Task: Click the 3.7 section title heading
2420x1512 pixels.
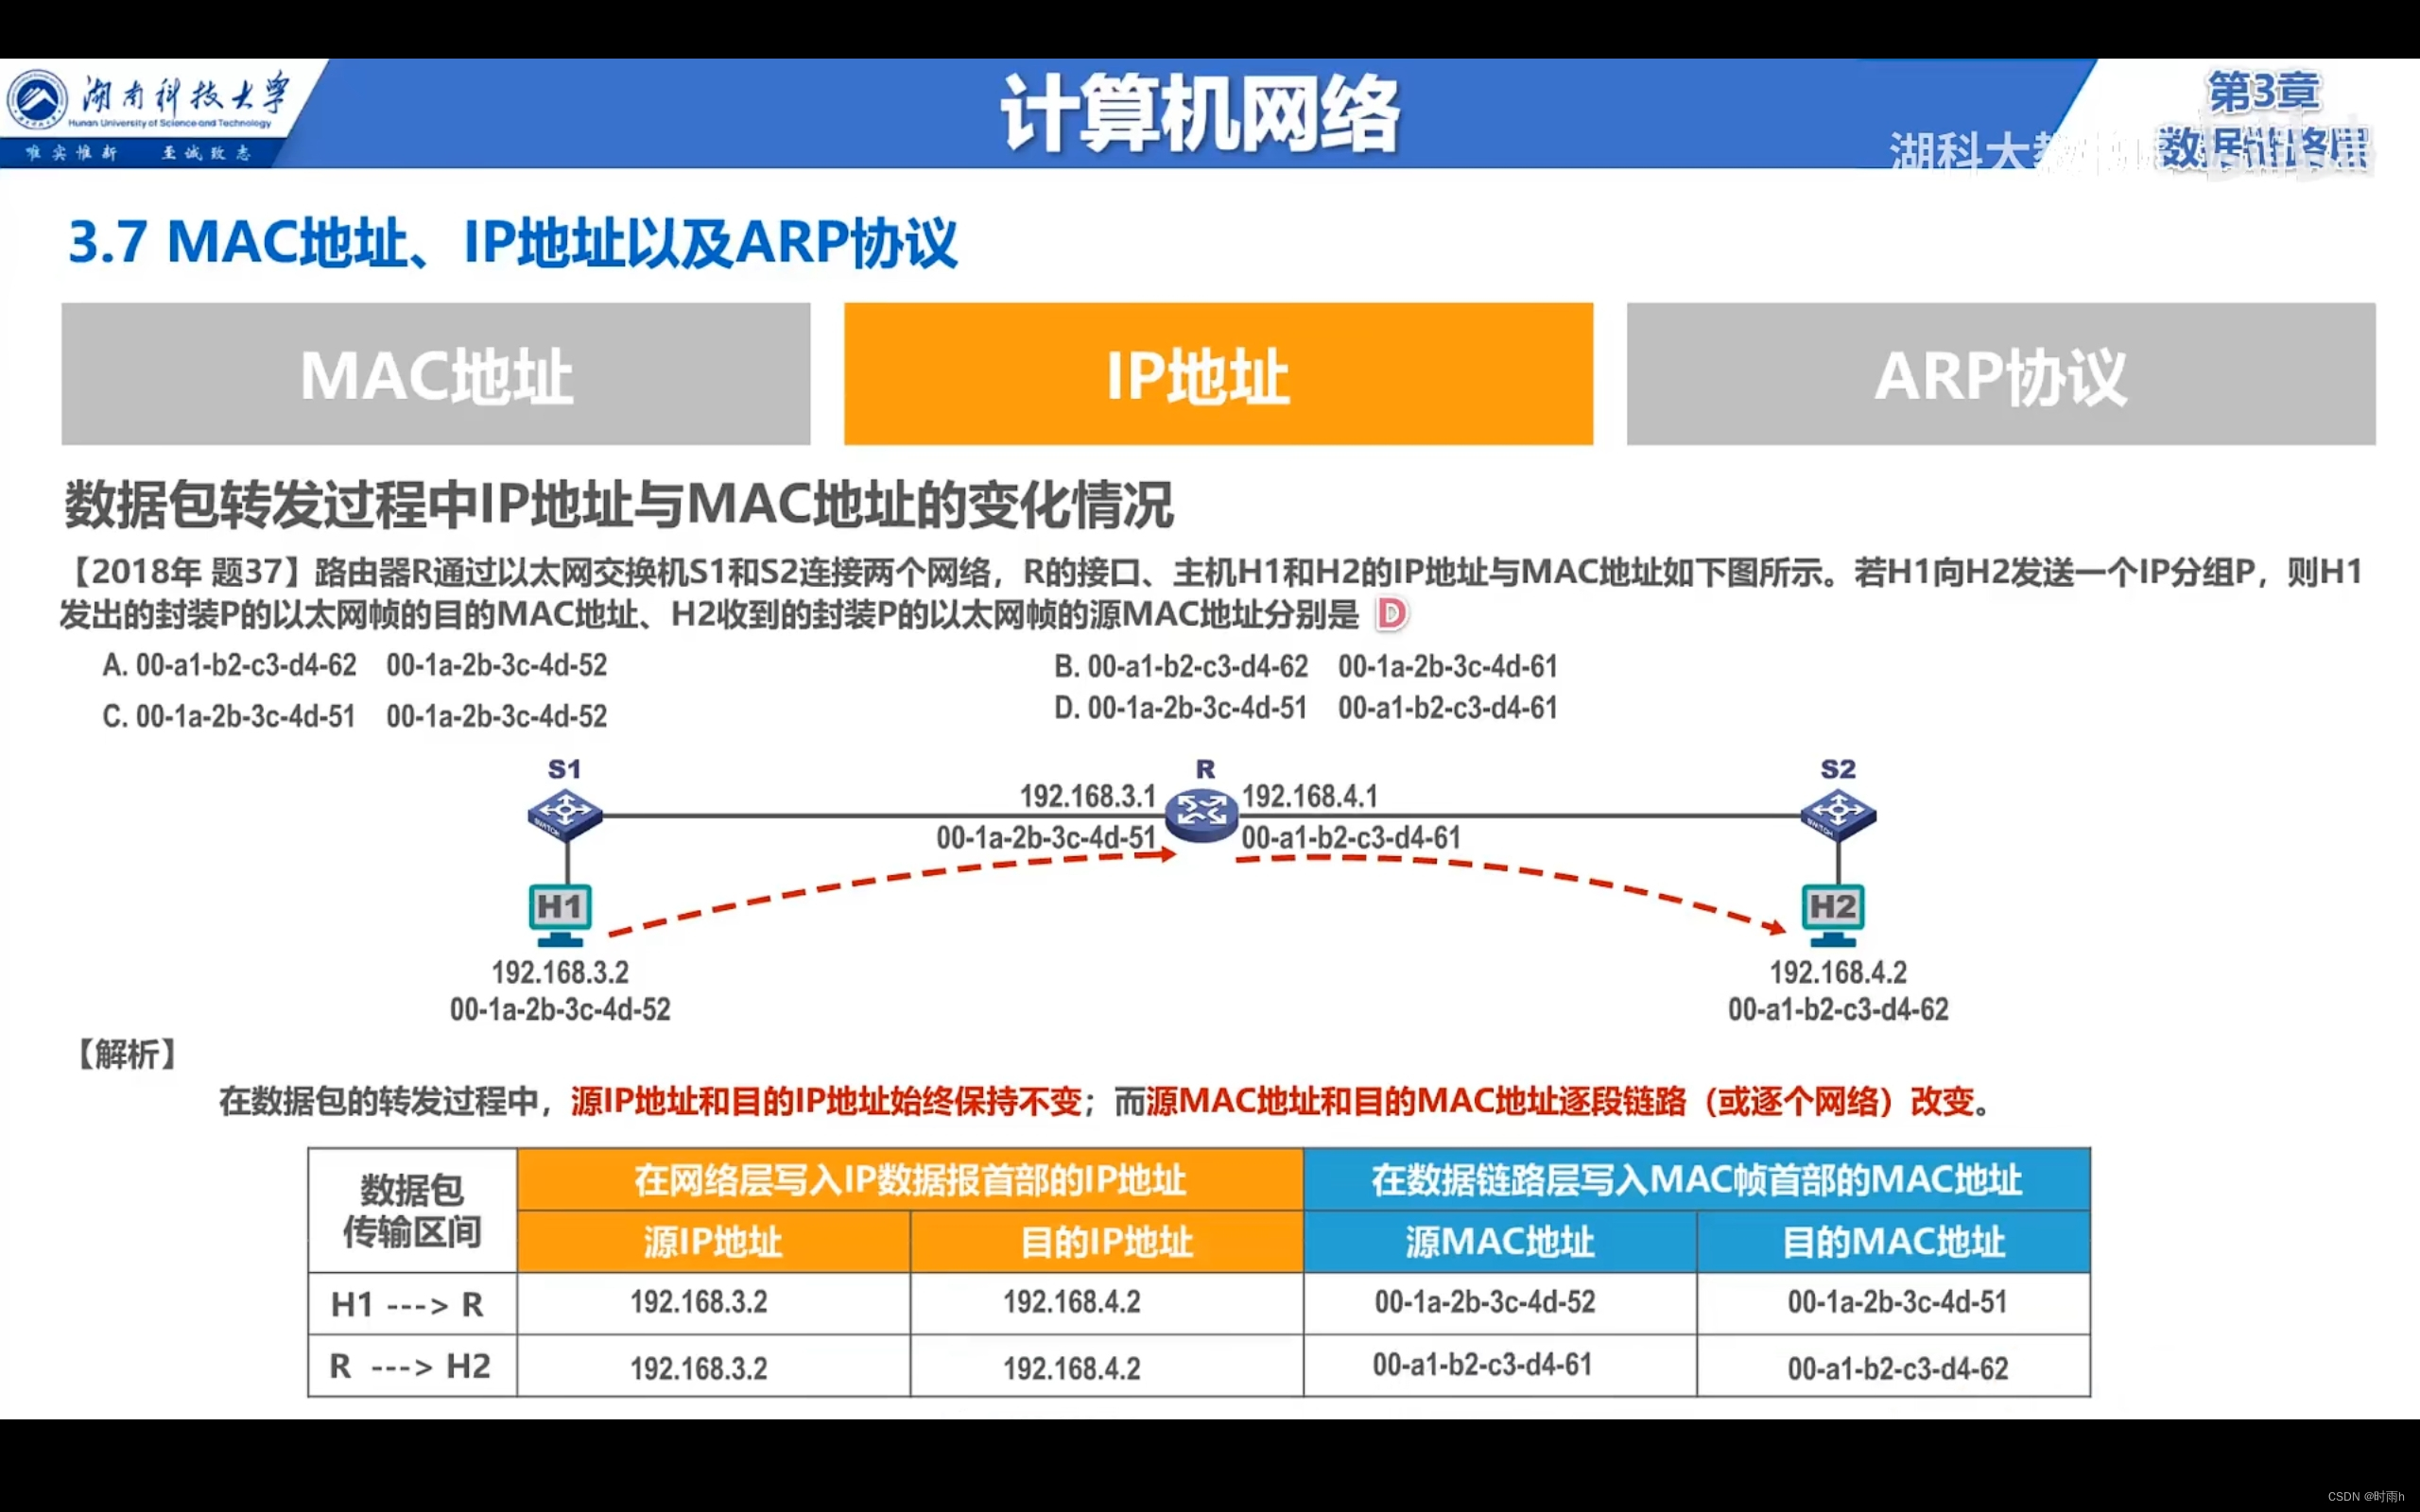Action: (513, 242)
